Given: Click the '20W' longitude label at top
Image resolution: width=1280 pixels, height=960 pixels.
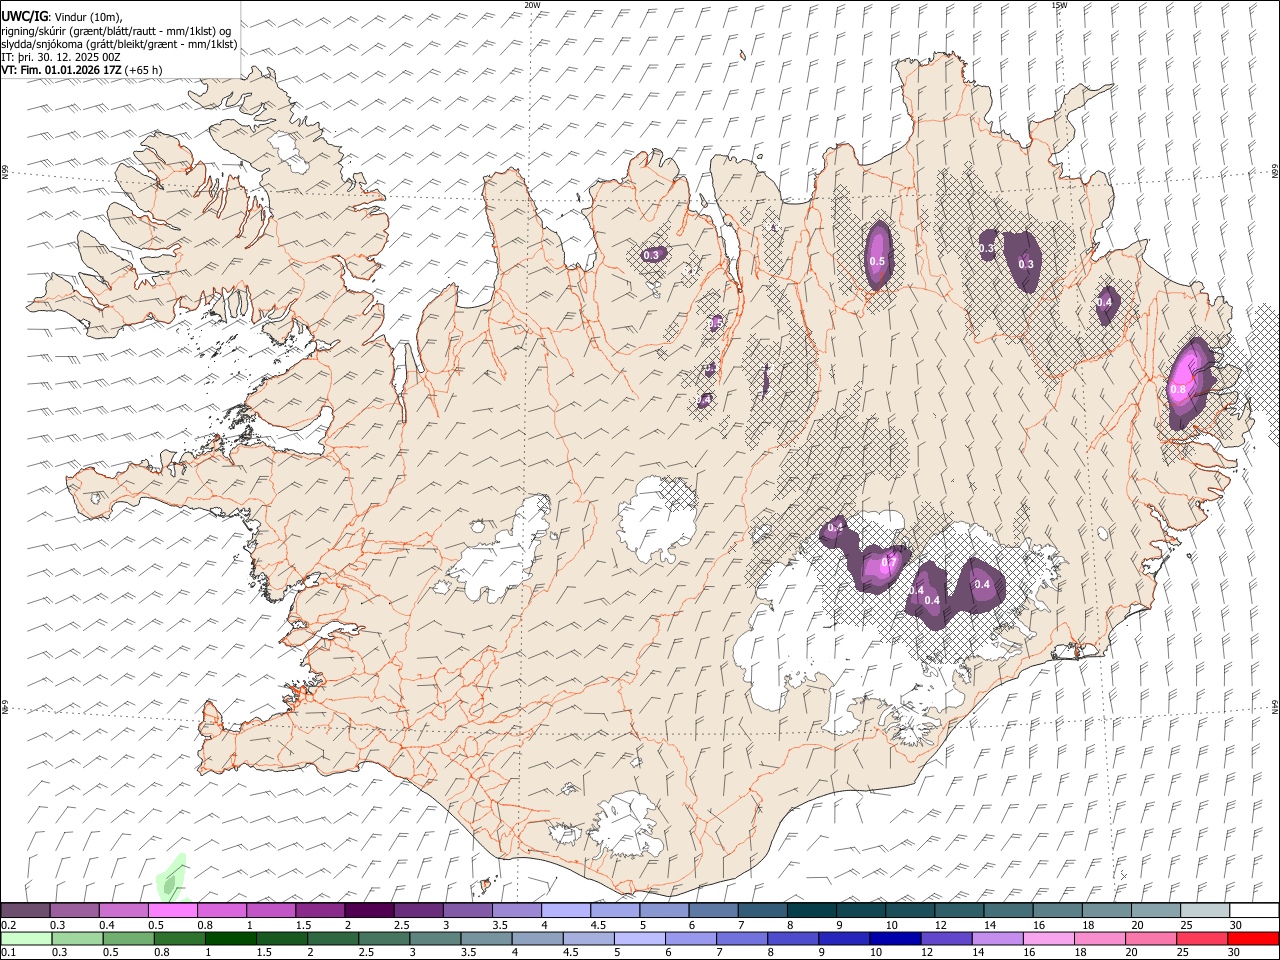Looking at the screenshot, I should pos(532,5).
